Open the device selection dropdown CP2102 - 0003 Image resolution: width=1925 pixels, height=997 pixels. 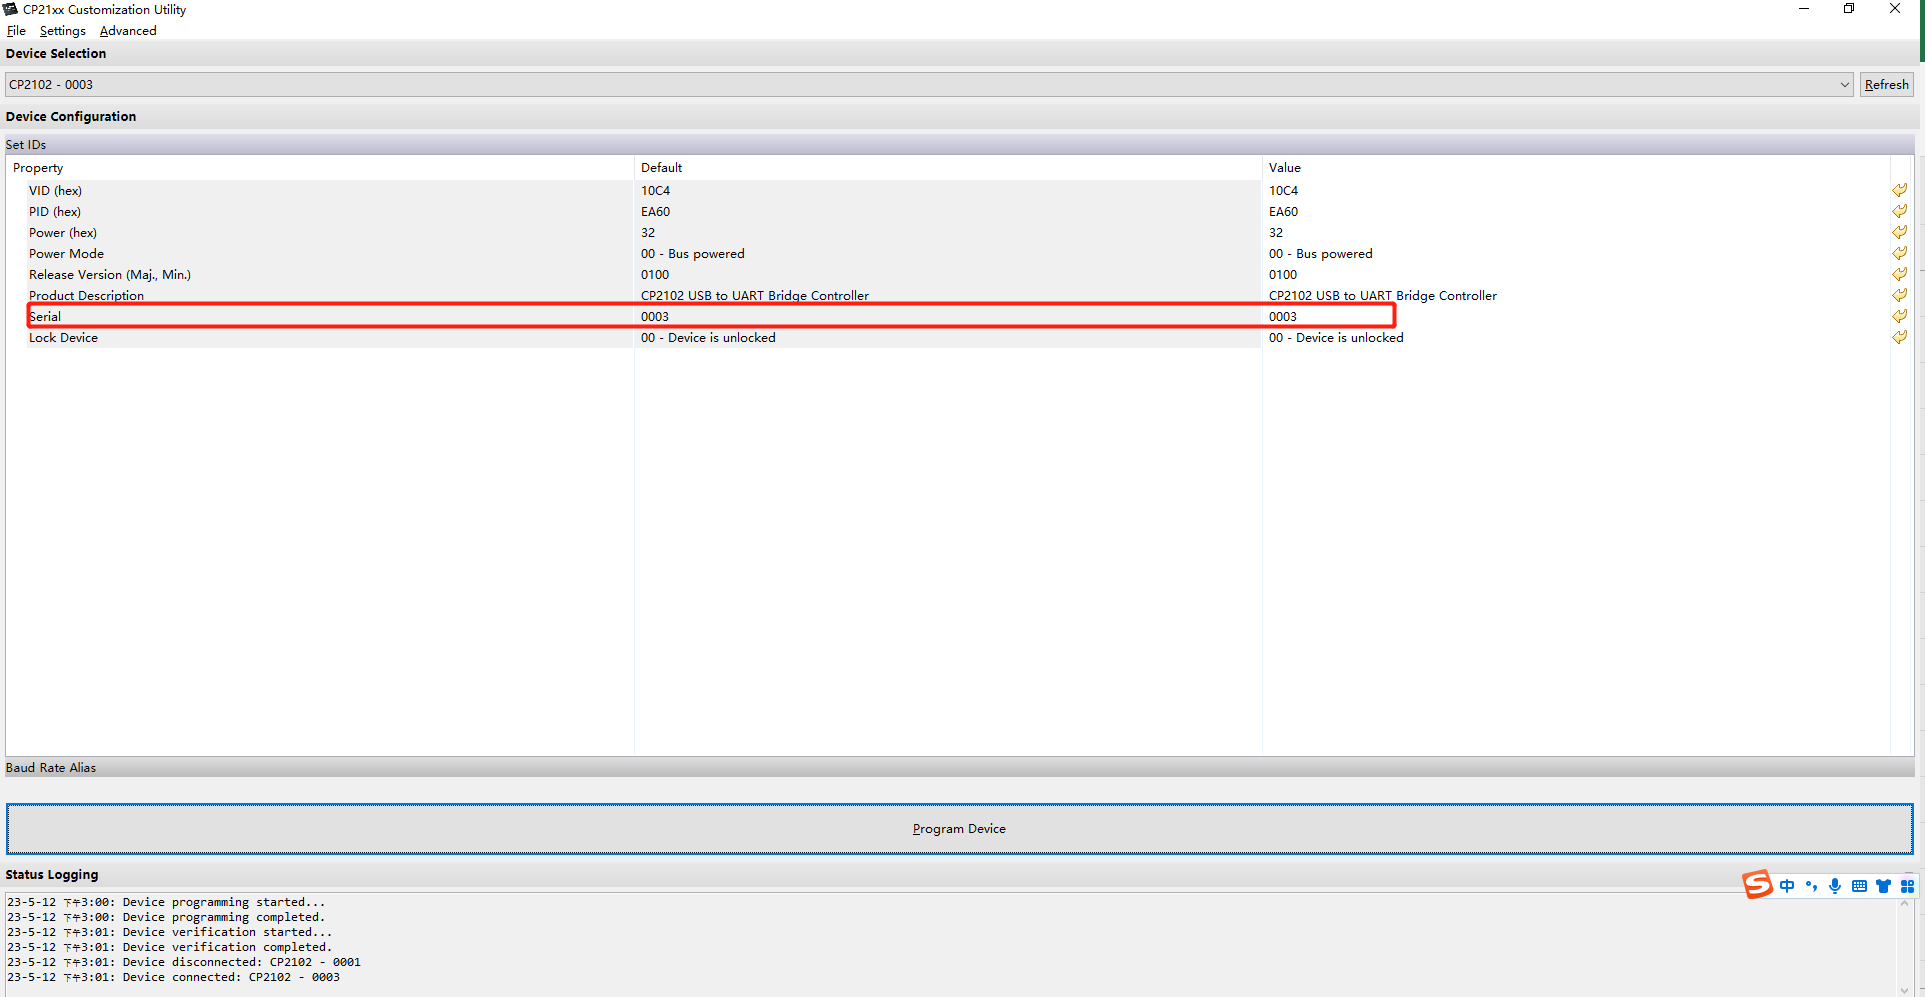tap(929, 85)
